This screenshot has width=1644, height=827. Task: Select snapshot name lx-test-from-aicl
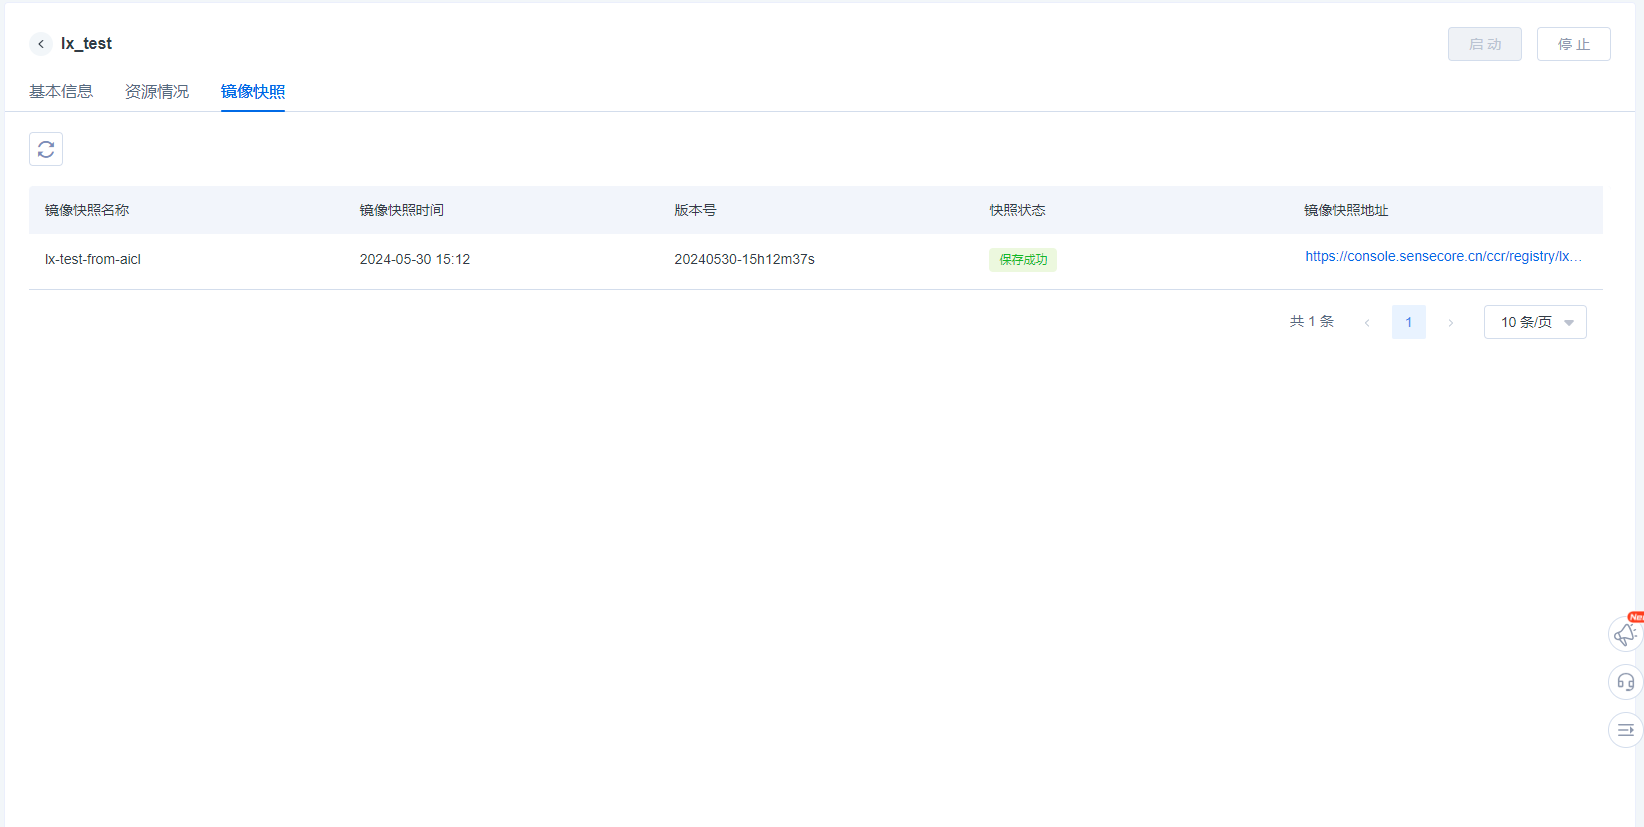tap(93, 259)
